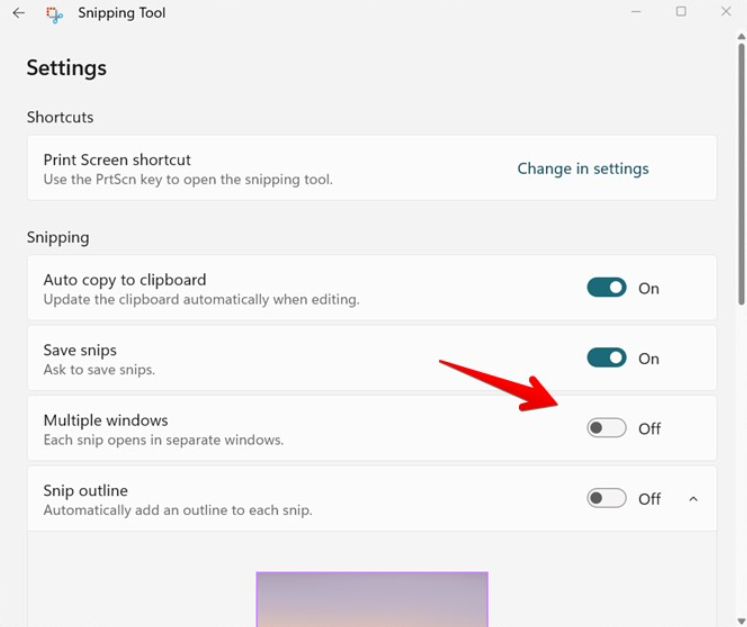Click 'Use the PrtScn key' description text
This screenshot has height=627, width=747.
click(x=188, y=180)
